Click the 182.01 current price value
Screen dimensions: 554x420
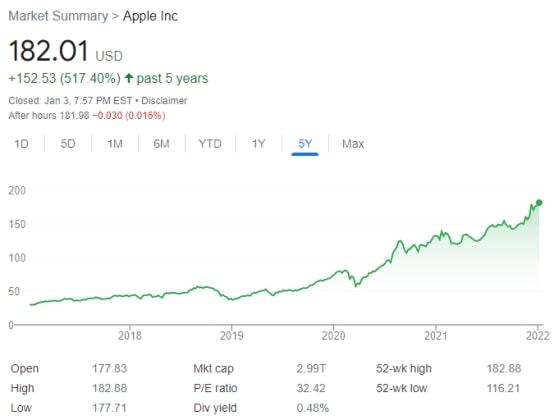coord(49,51)
